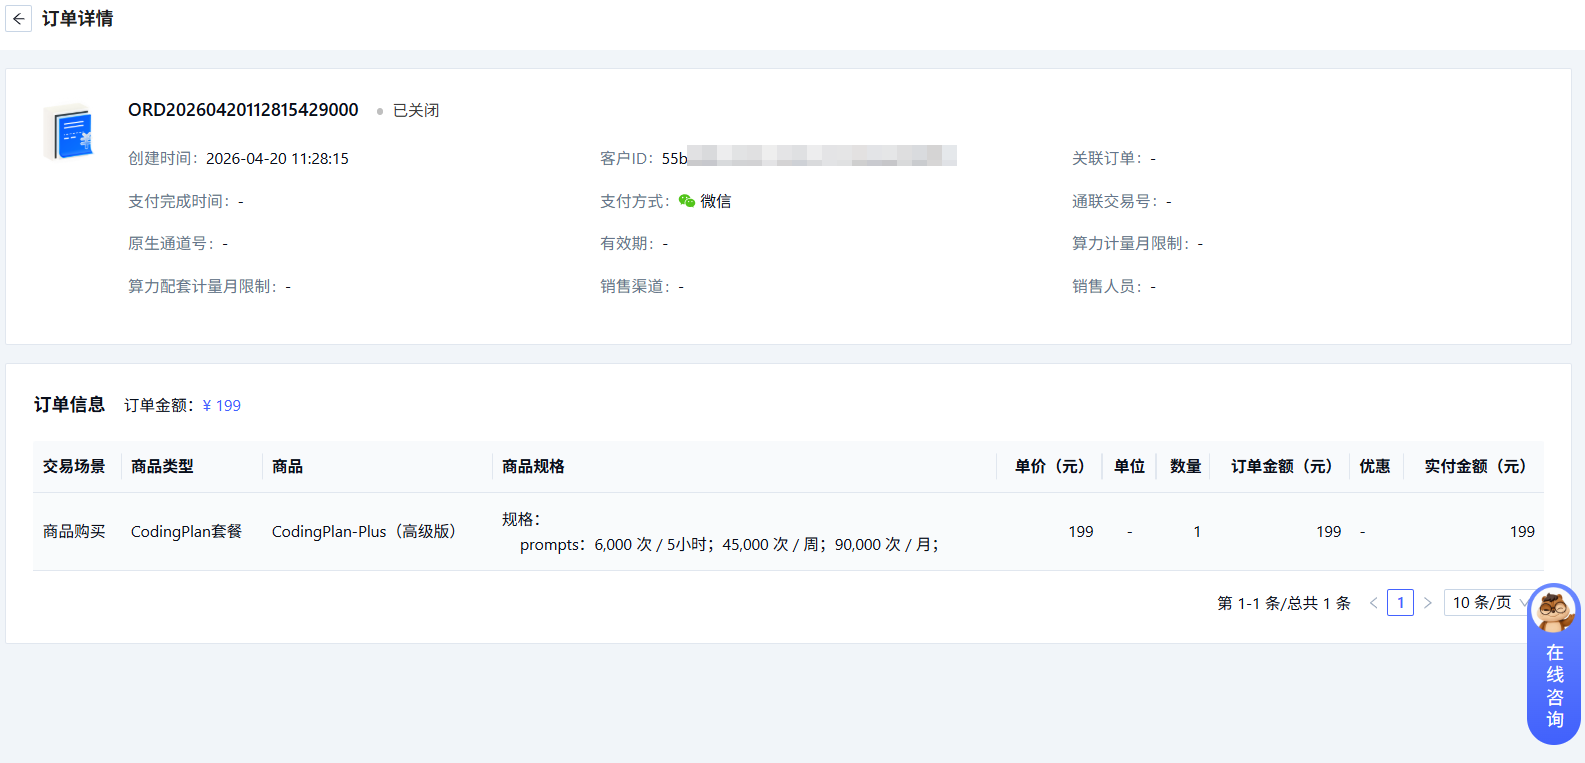
Task: Click the 单位 column header
Action: click(x=1129, y=466)
